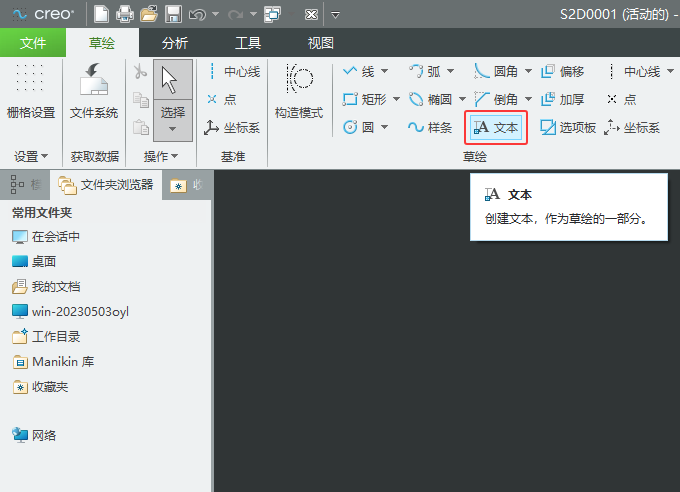Open the Palette (选项板) tool
The height and width of the screenshot is (492, 680).
[568, 128]
